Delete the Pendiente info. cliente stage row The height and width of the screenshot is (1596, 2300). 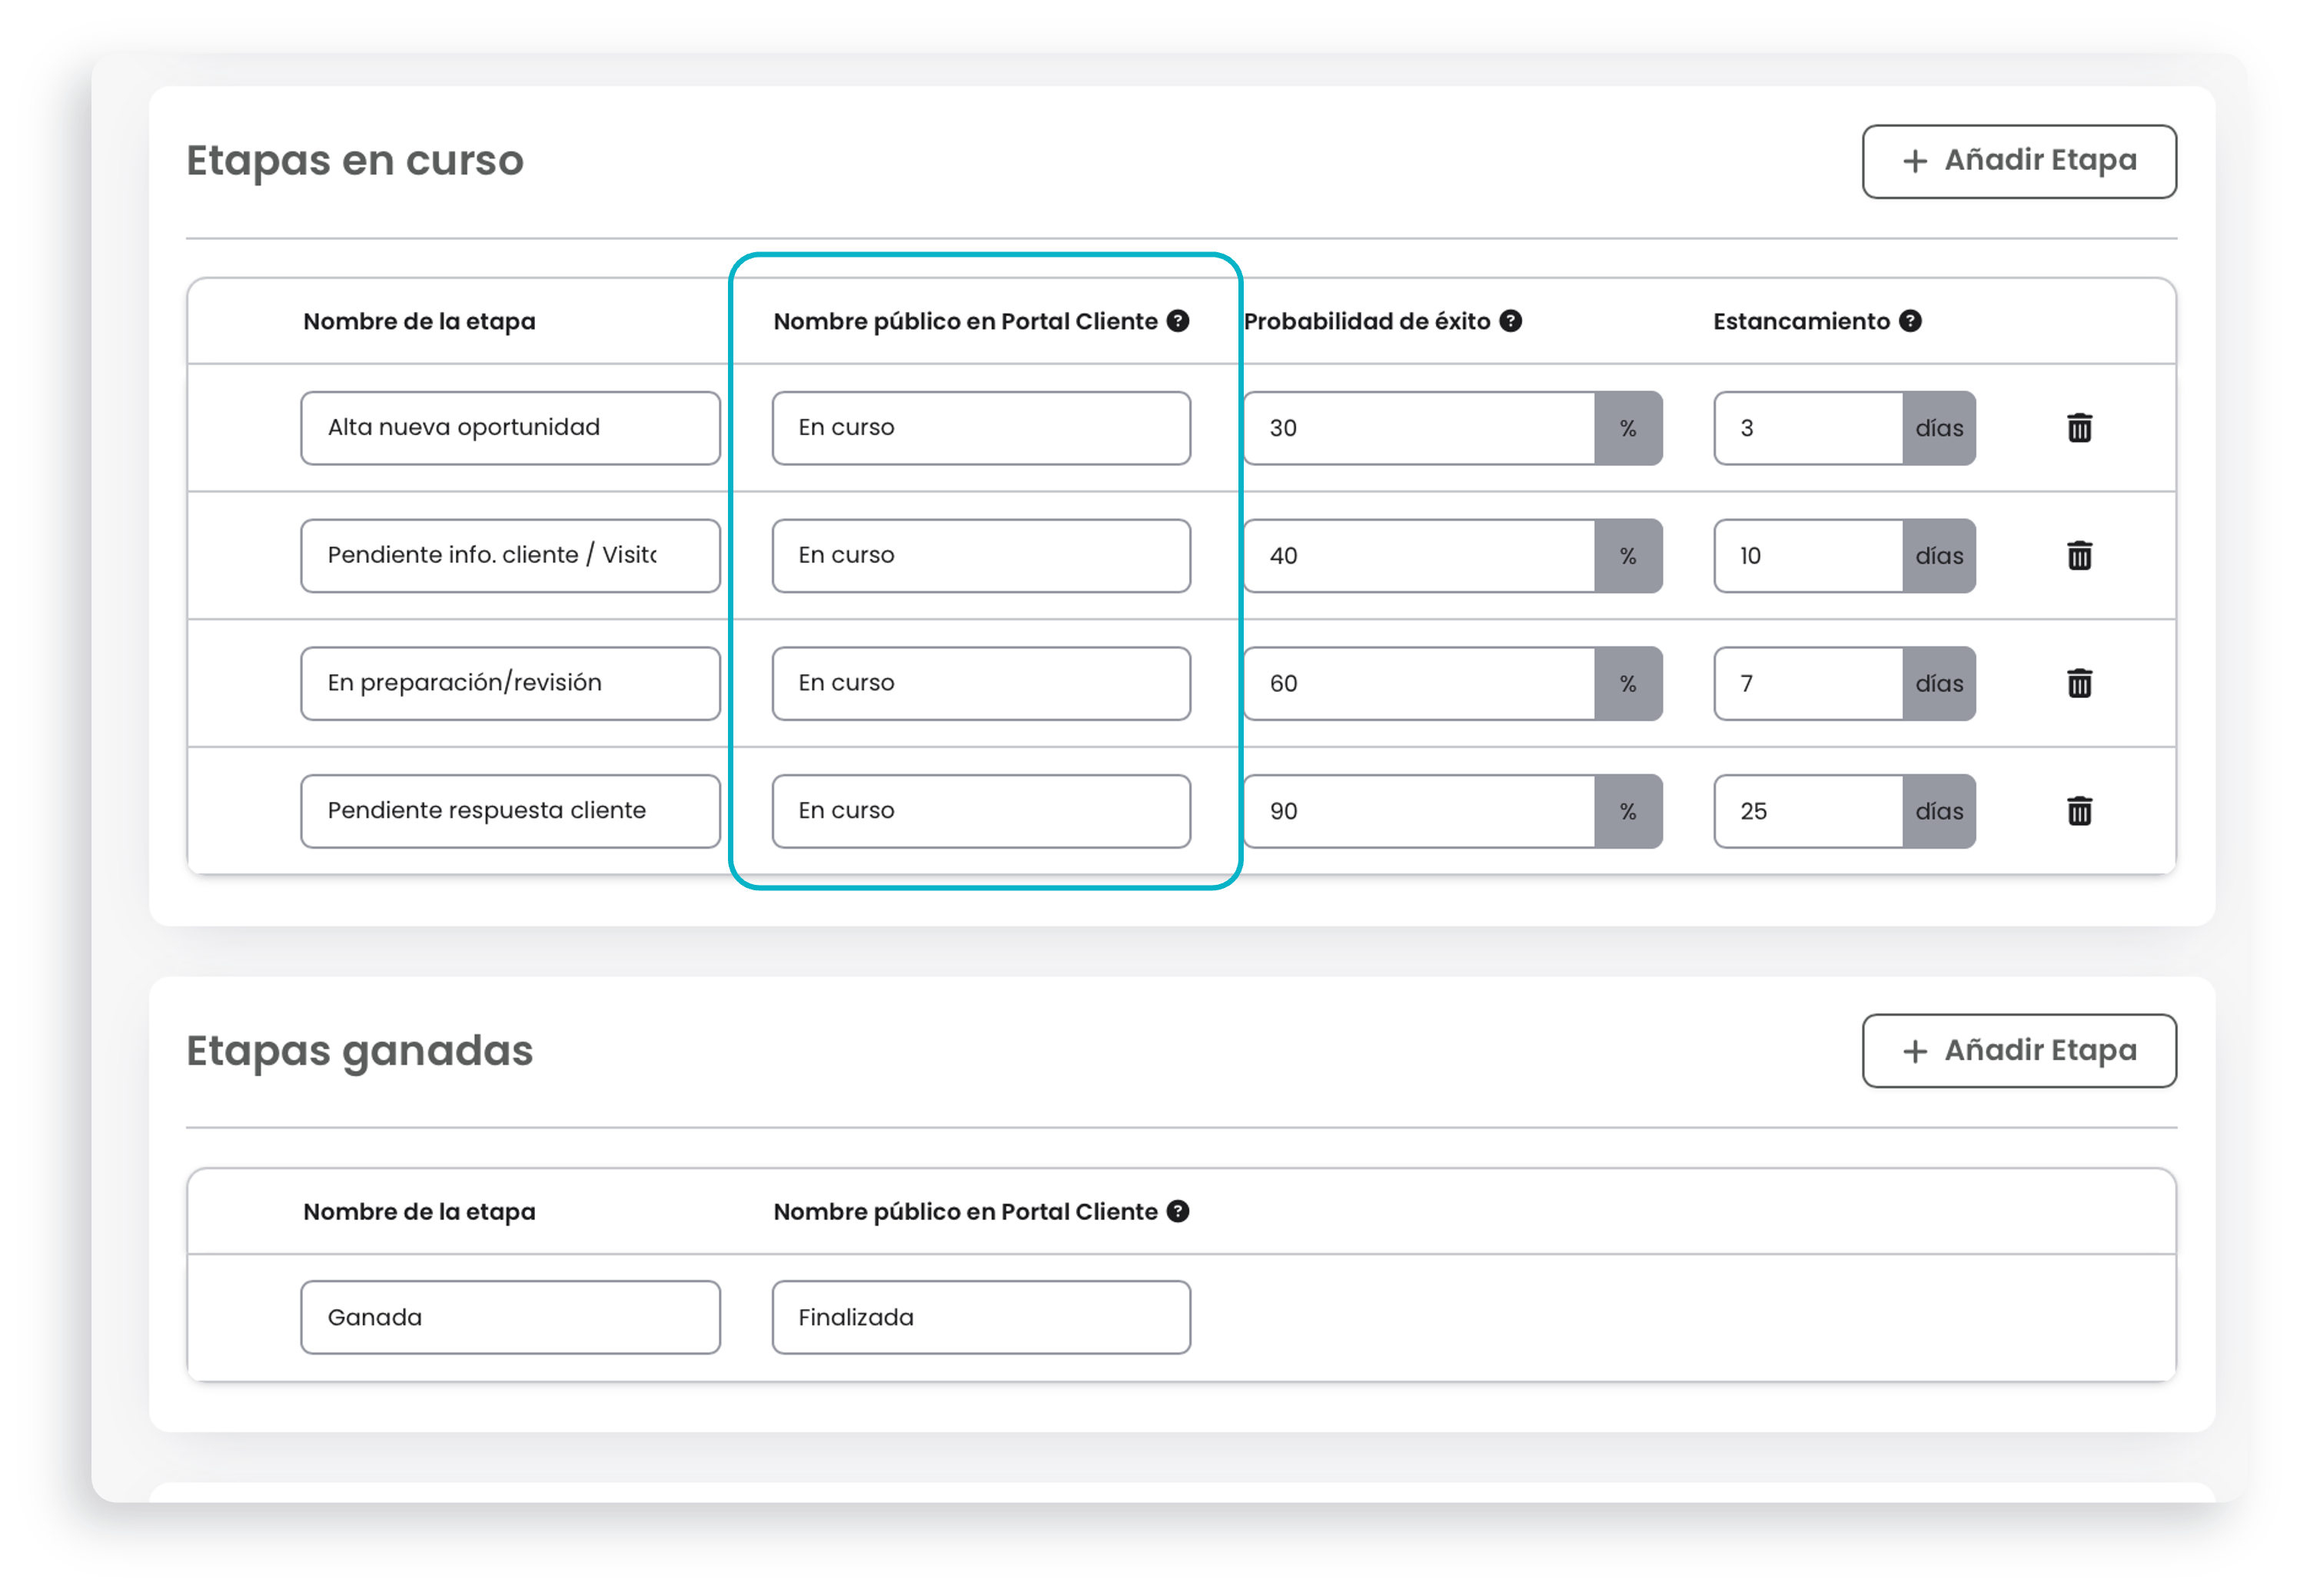[x=2079, y=556]
